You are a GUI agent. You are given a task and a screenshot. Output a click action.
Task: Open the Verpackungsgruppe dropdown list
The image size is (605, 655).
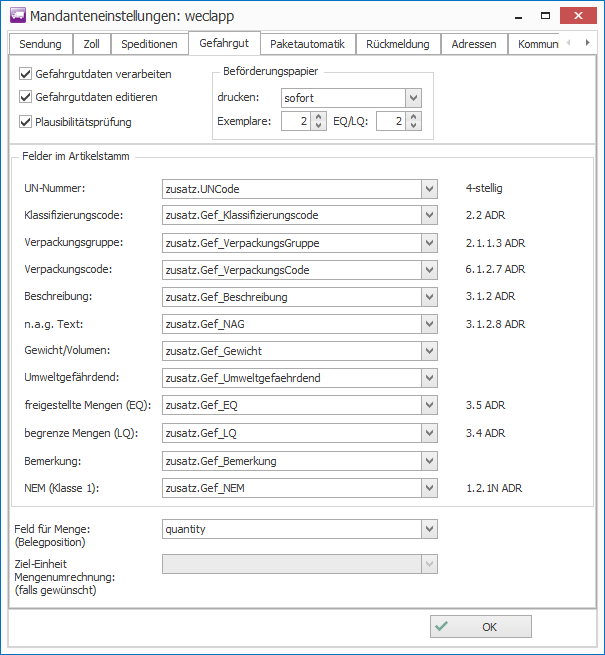pos(429,243)
